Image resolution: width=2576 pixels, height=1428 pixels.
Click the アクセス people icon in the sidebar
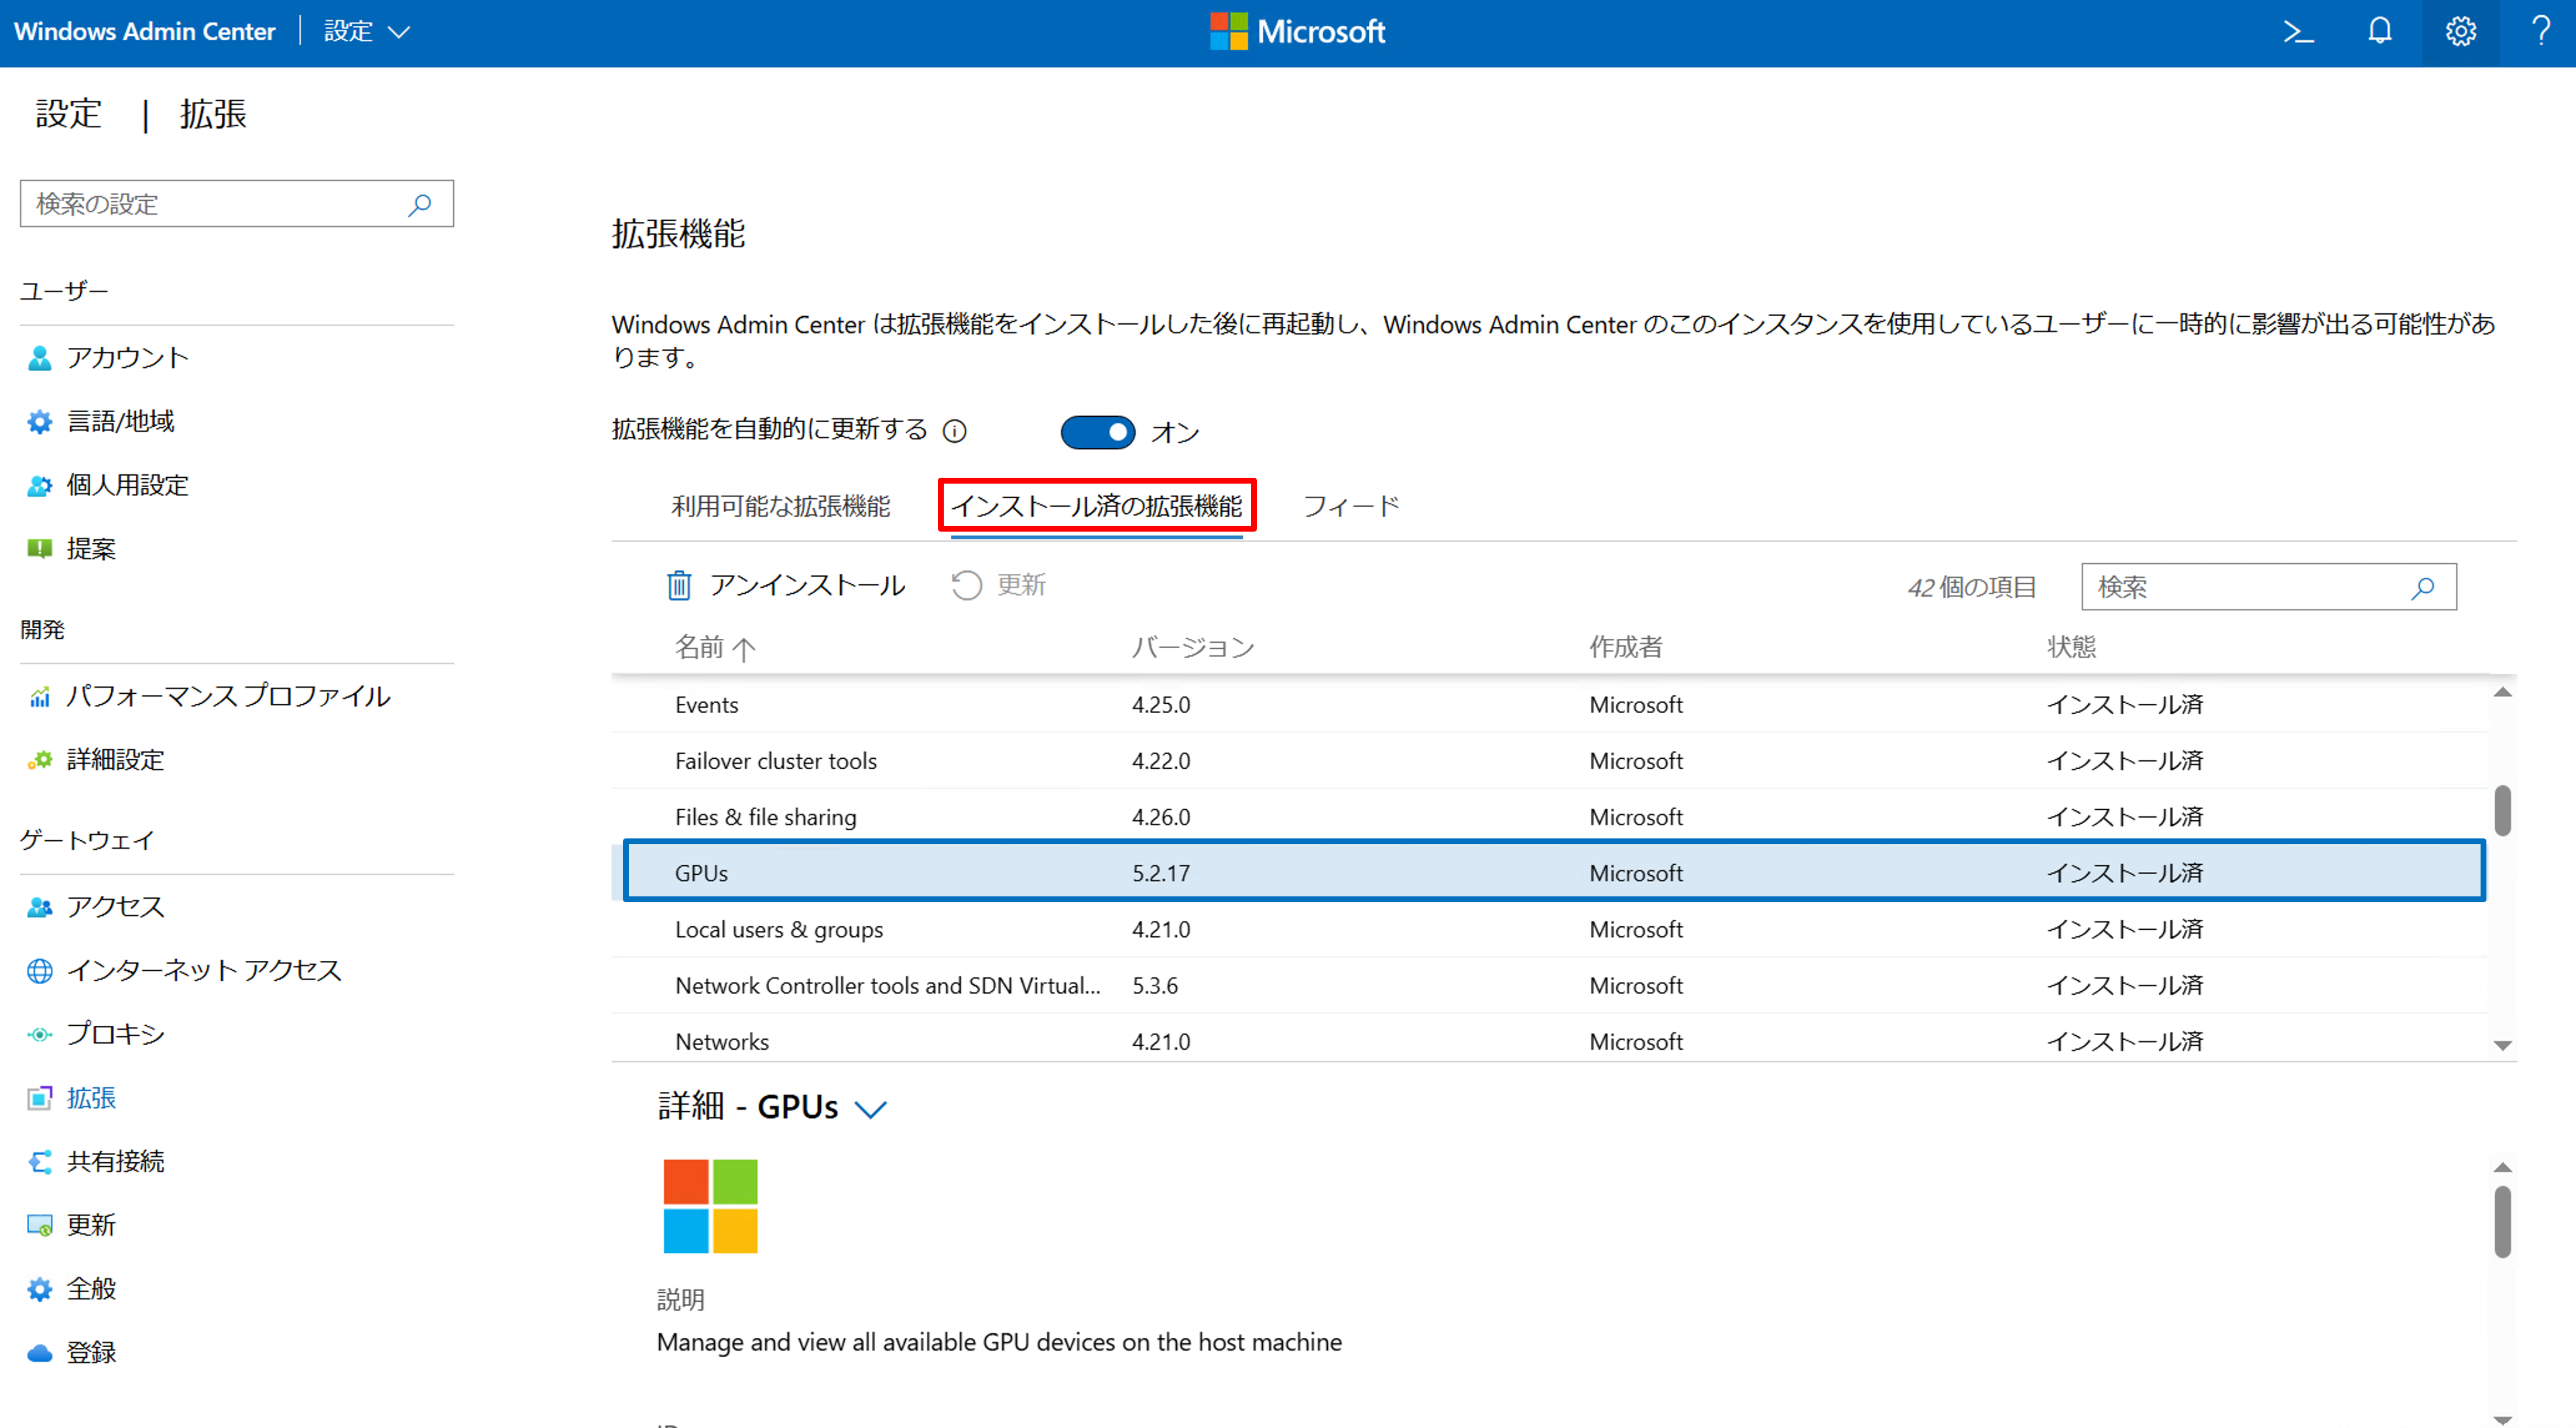pos(39,907)
